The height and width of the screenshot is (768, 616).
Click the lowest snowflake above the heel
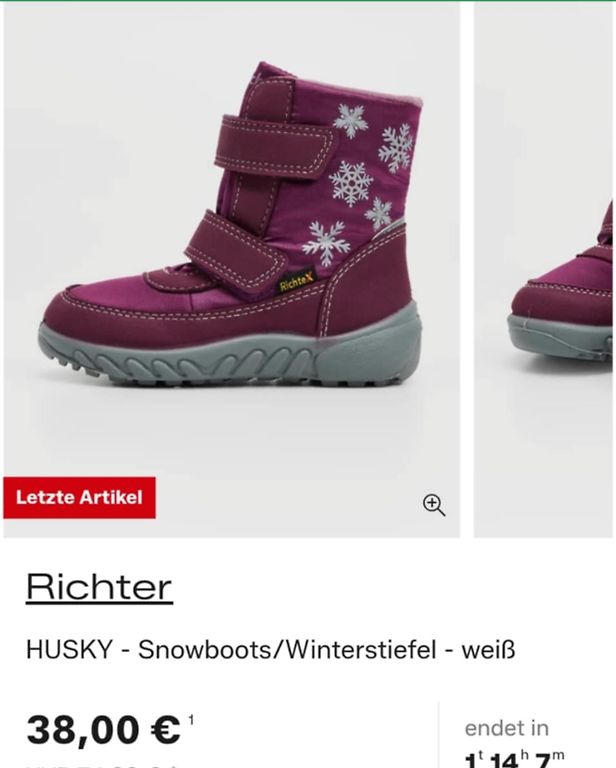(x=326, y=241)
